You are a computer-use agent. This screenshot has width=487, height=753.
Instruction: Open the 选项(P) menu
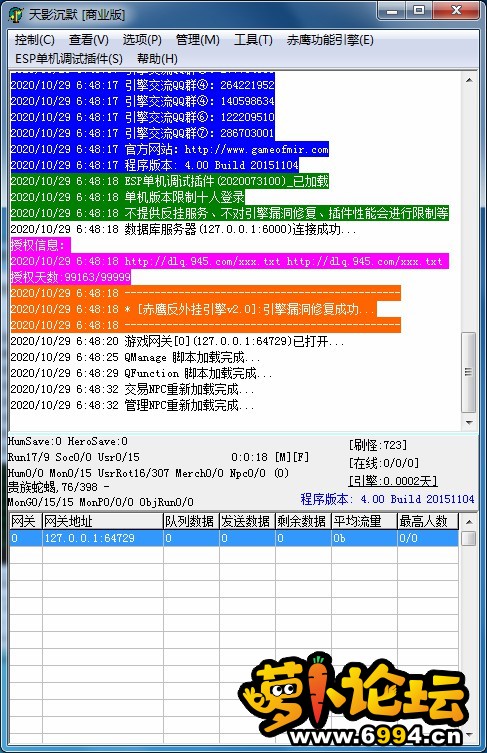click(142, 40)
